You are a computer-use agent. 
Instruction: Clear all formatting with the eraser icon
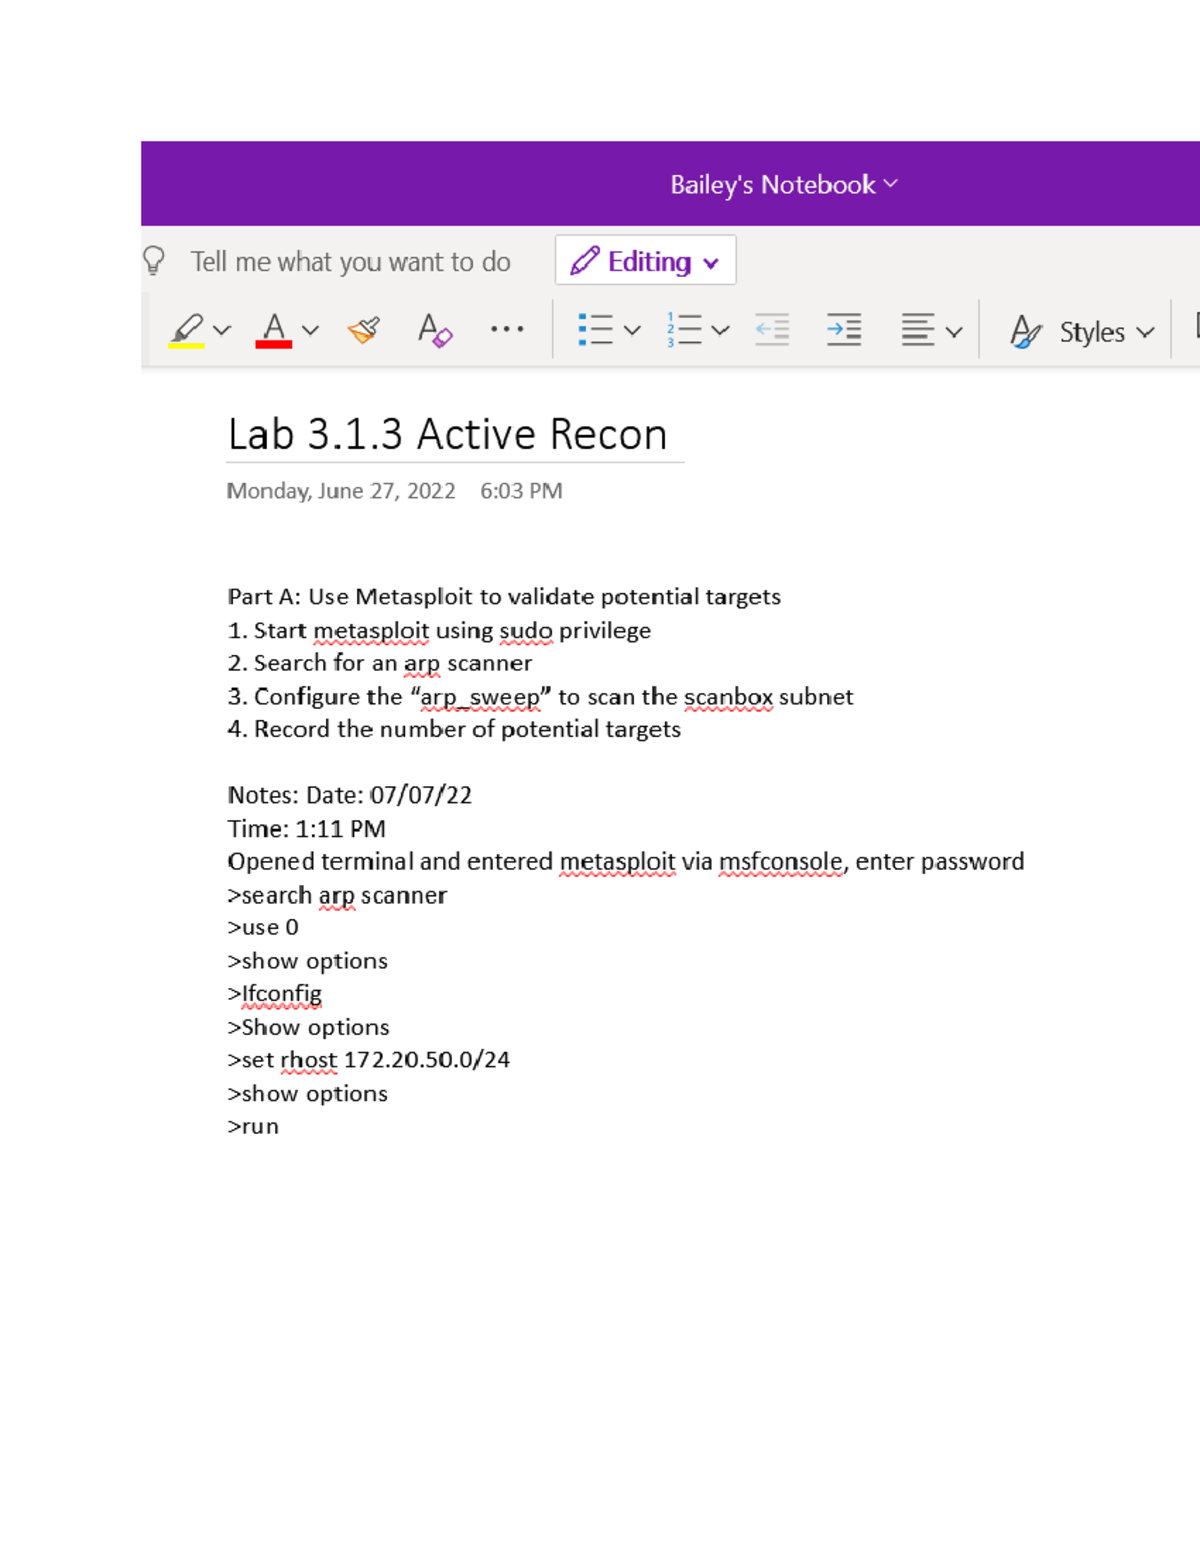[434, 330]
